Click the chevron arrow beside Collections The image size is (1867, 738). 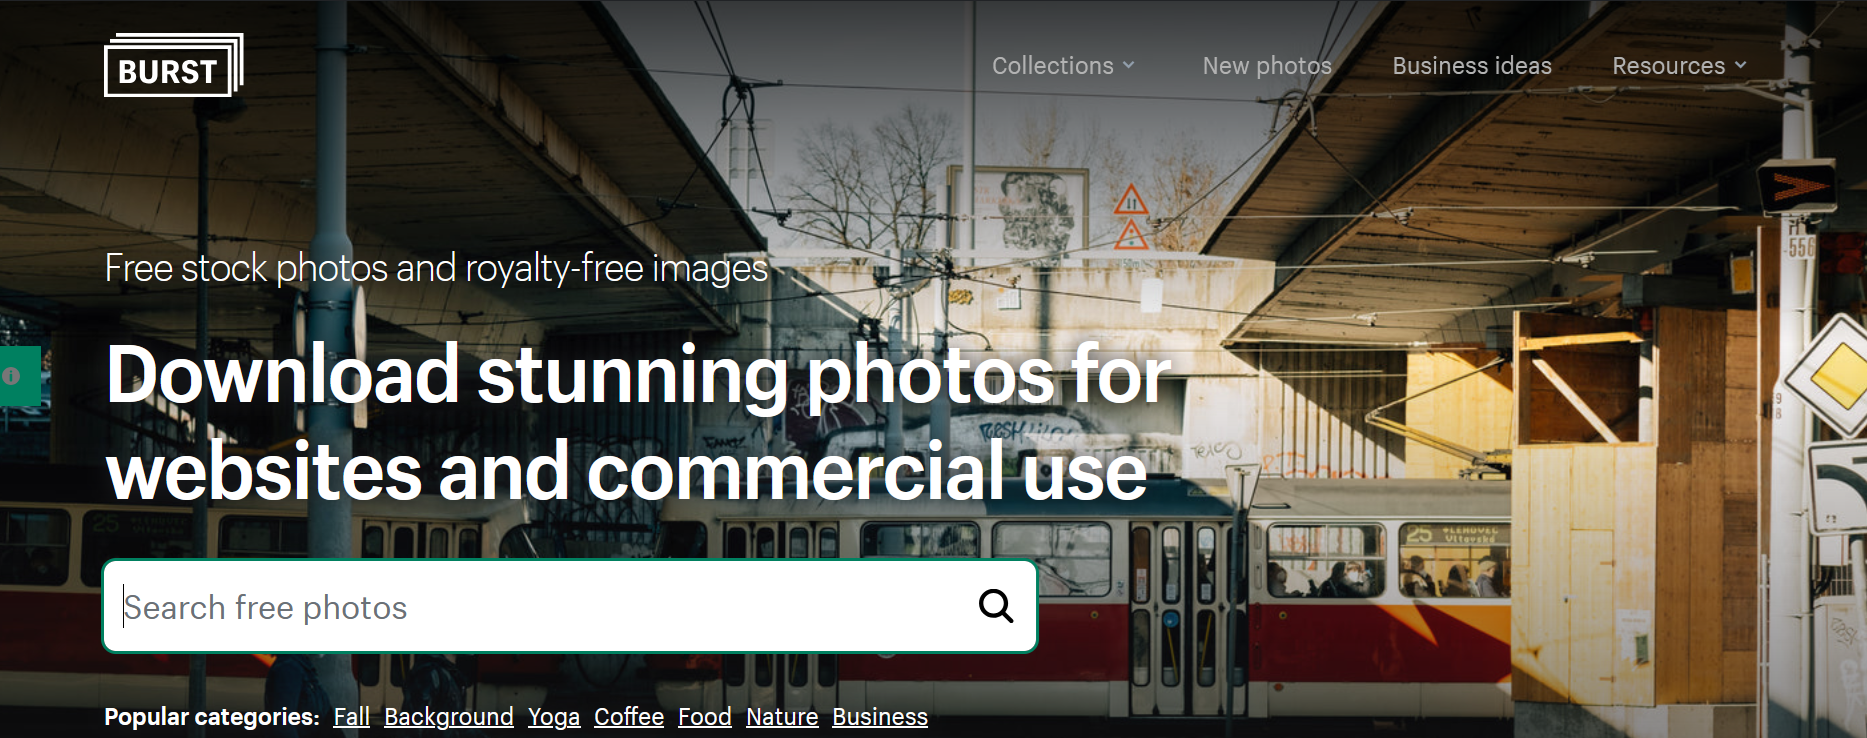[1129, 65]
